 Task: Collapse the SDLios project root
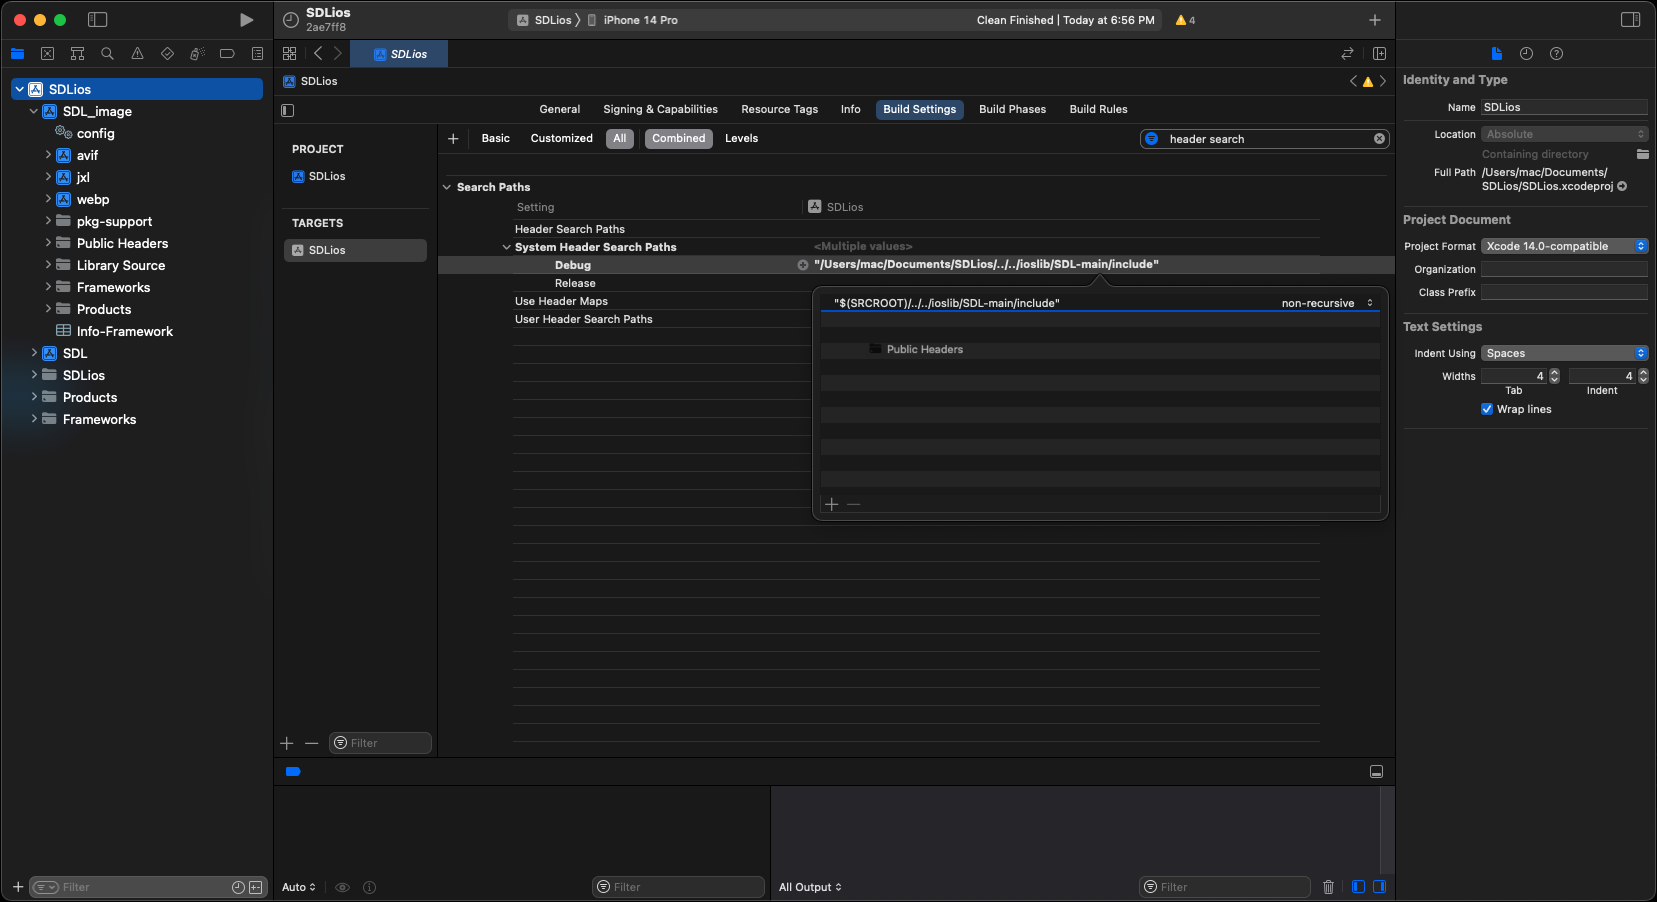[19, 89]
